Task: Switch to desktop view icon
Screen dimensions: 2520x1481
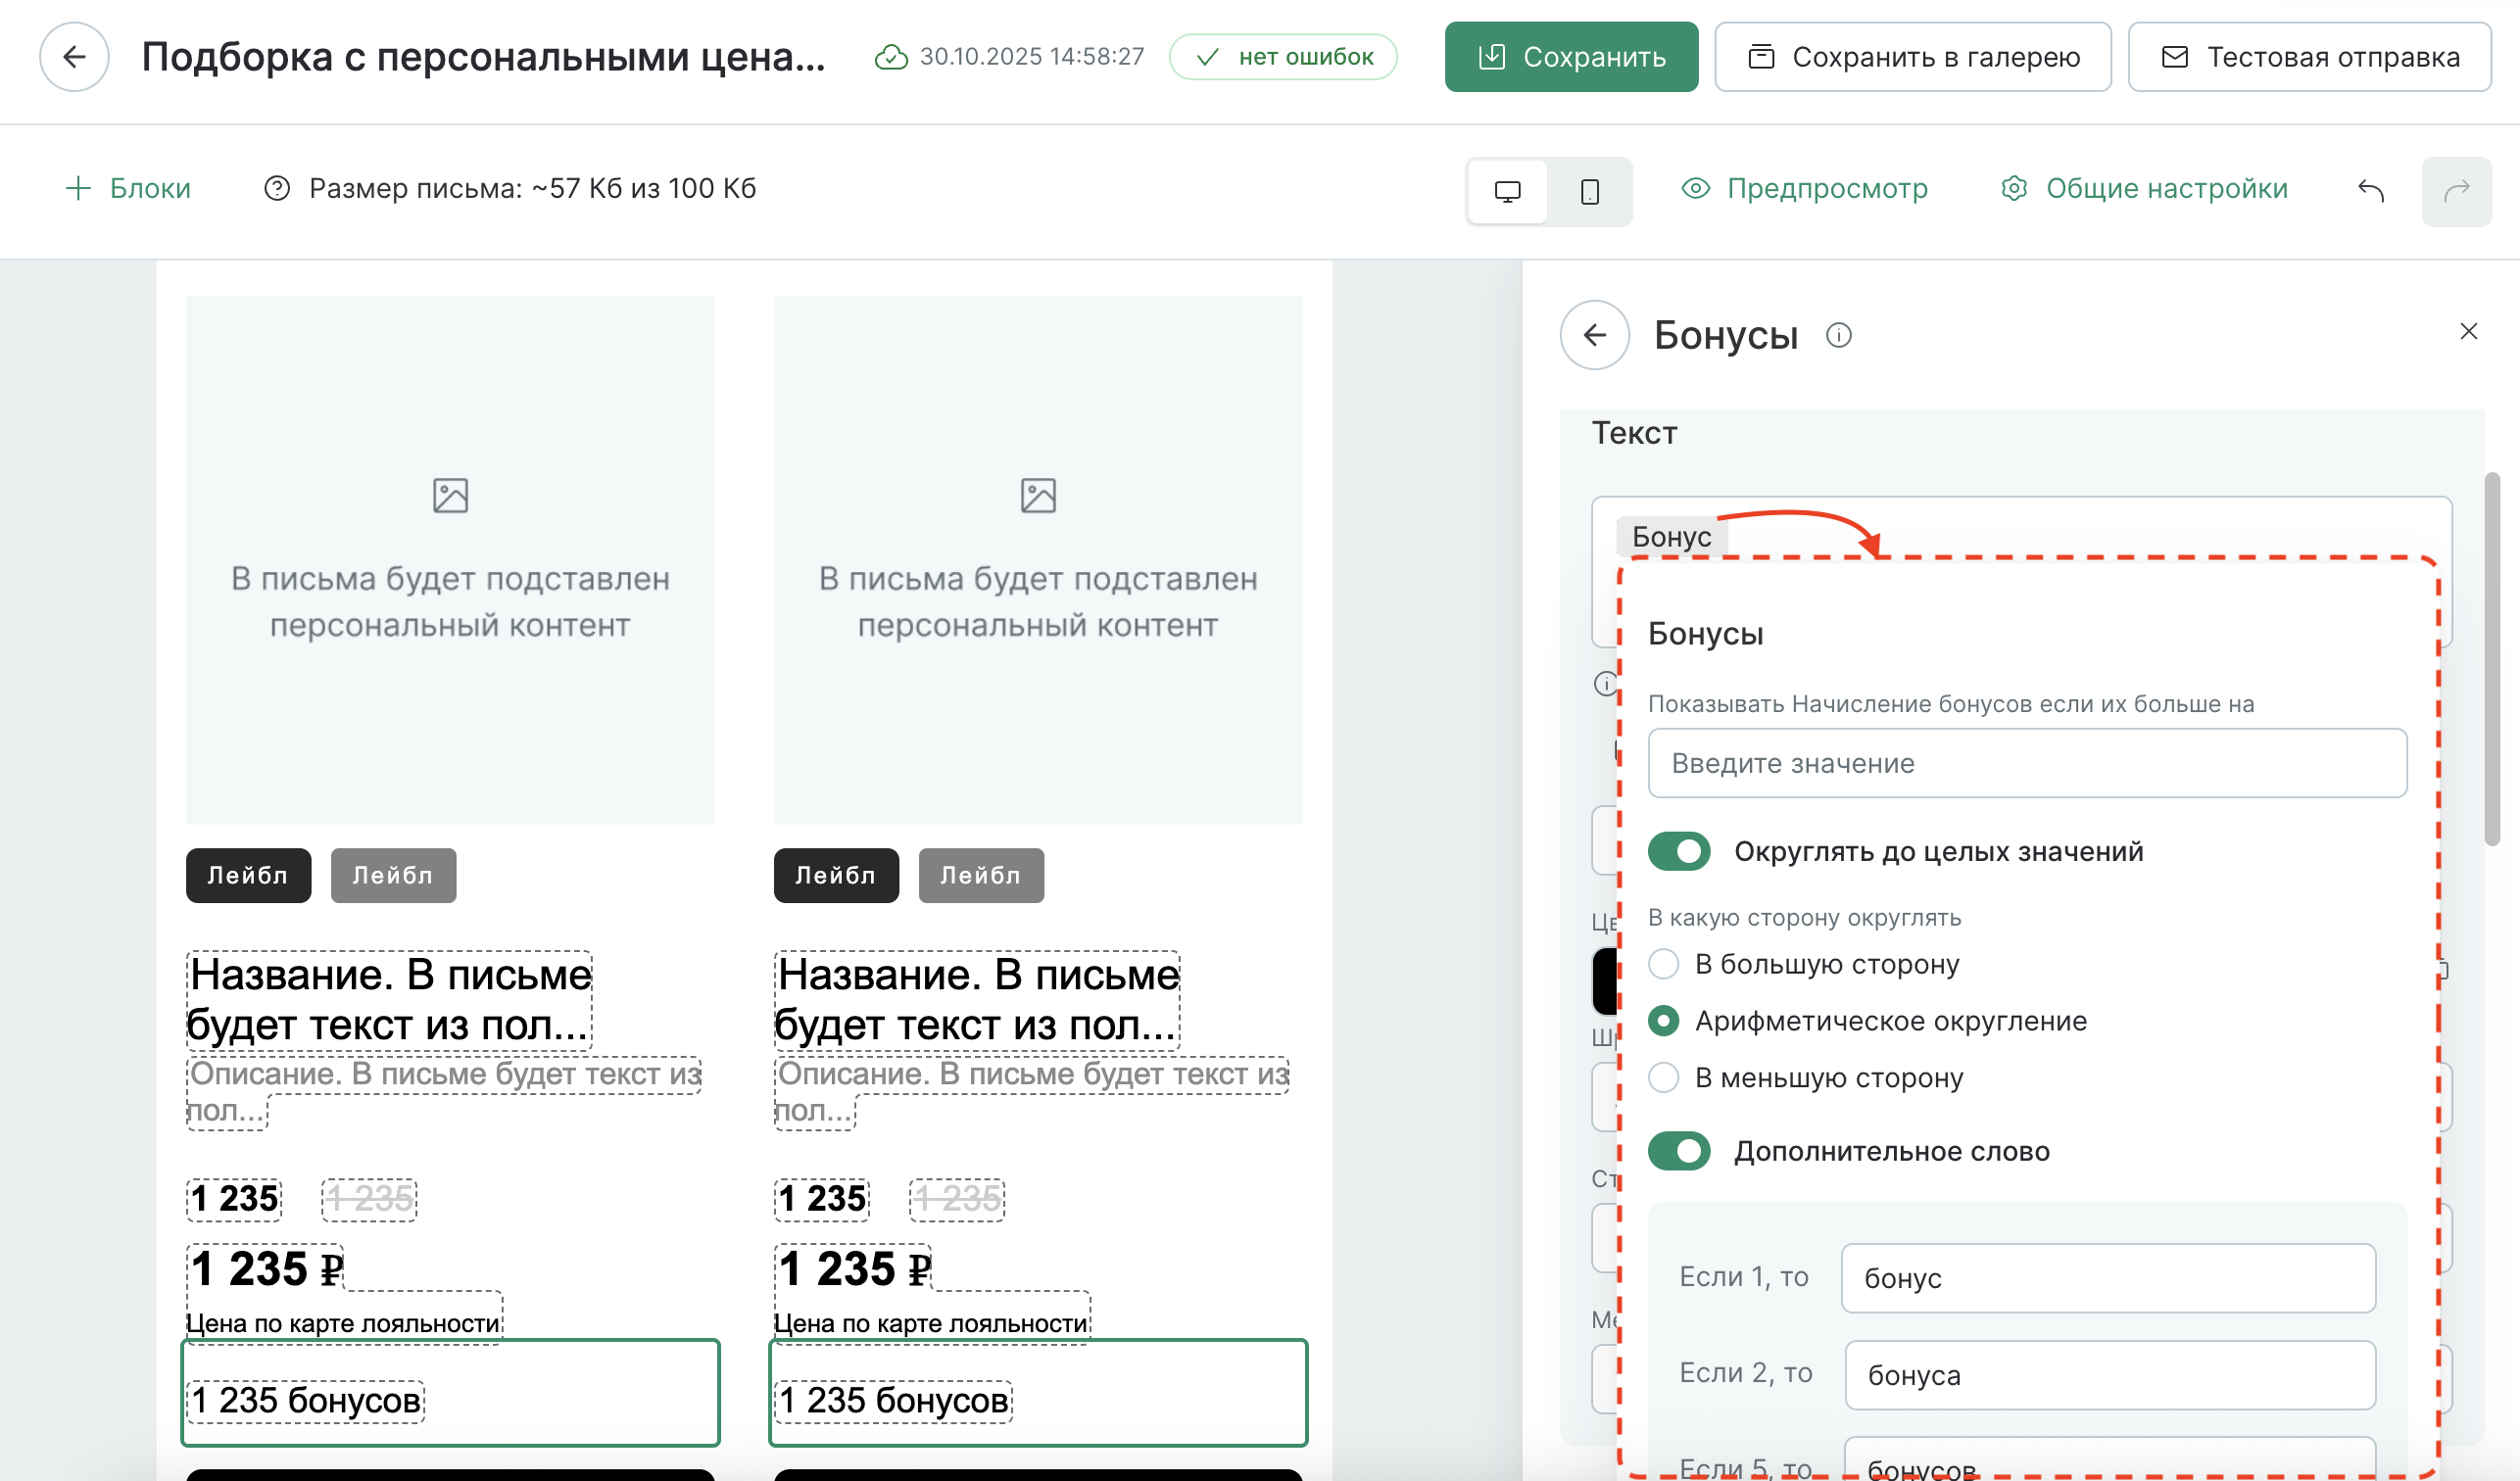Action: pyautogui.click(x=1507, y=191)
